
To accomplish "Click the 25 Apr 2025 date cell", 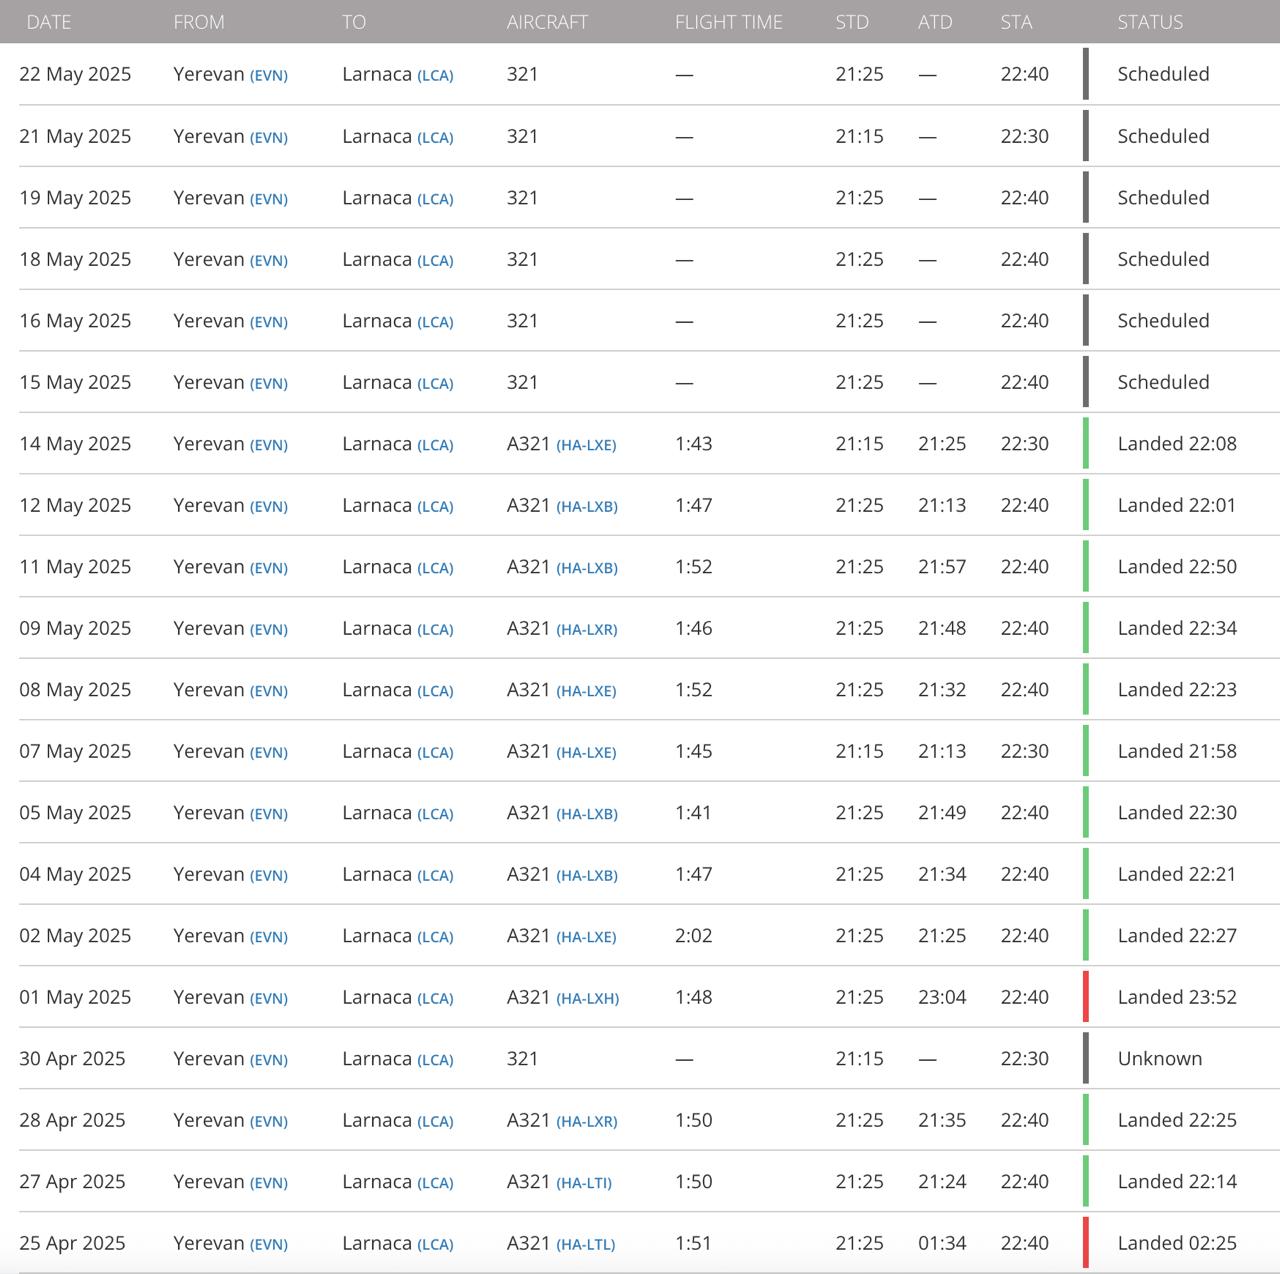I will 72,1243.
